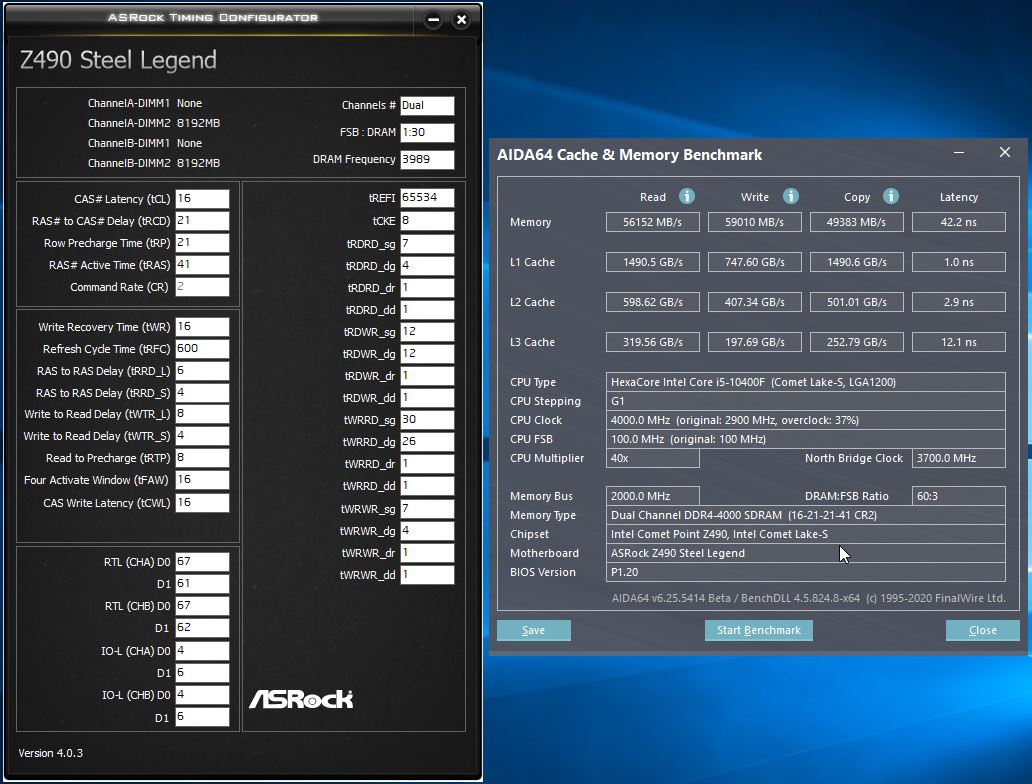Image resolution: width=1032 pixels, height=784 pixels.
Task: Click the Close button in AIDA64
Action: click(x=983, y=630)
